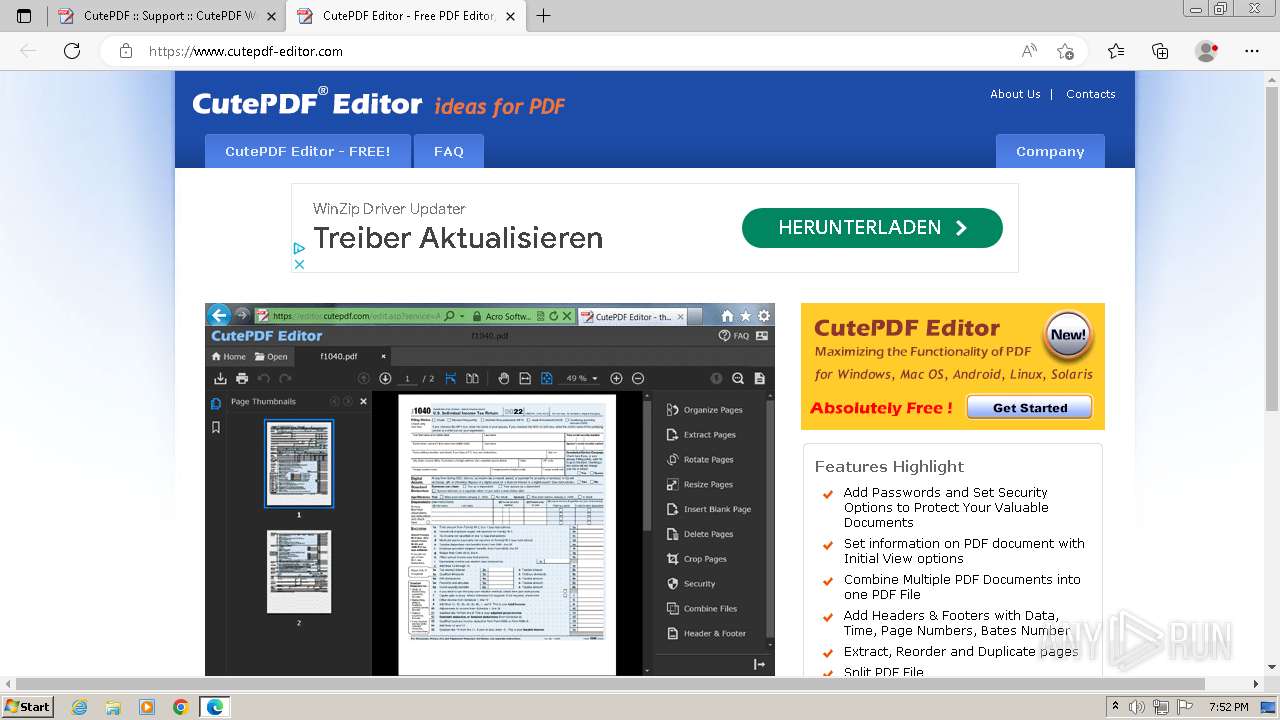Click Treiber Aktualisieren ad headline
The height and width of the screenshot is (720, 1280).
pos(458,238)
